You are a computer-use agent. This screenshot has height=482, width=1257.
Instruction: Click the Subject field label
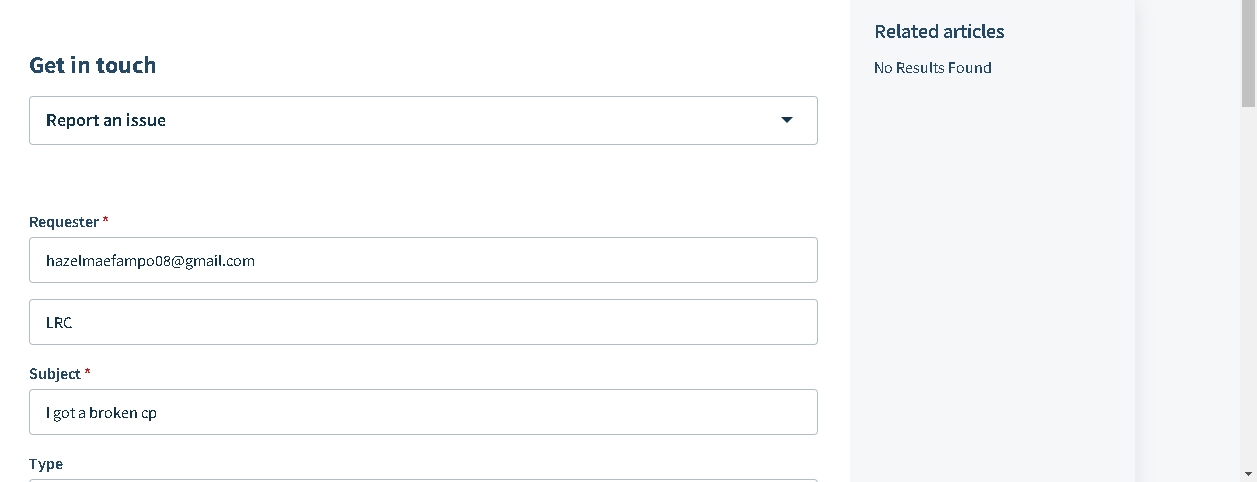point(55,374)
